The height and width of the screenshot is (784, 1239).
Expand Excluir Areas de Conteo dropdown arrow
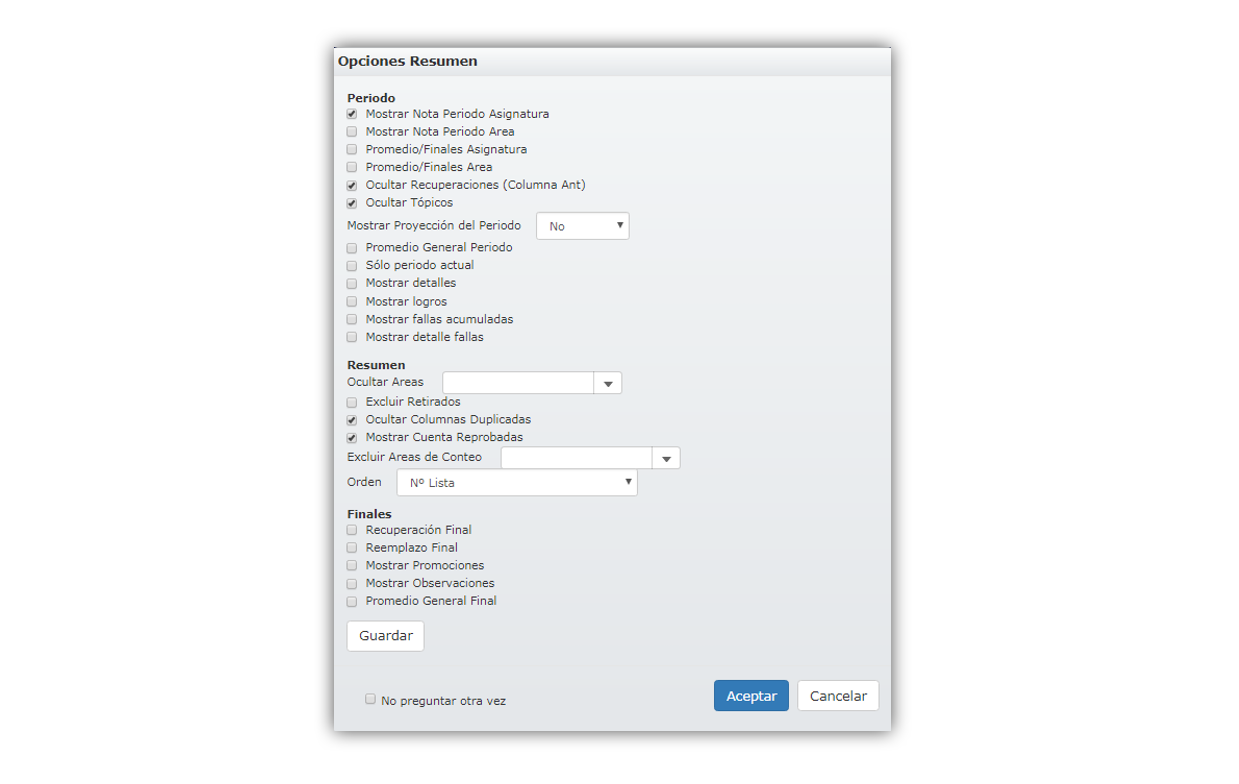pyautogui.click(x=666, y=458)
